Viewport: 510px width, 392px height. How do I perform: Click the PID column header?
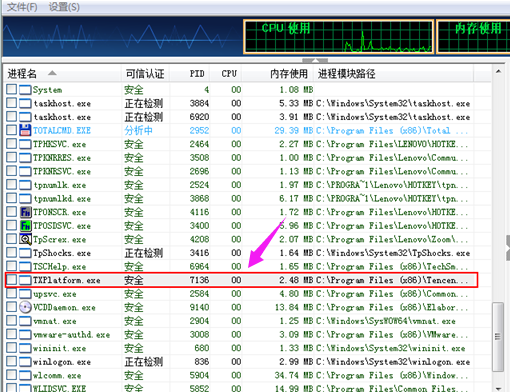pos(197,73)
